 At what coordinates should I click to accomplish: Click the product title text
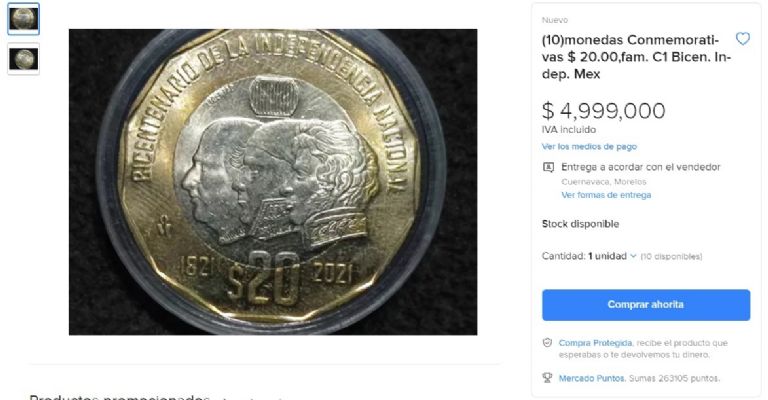(636, 57)
